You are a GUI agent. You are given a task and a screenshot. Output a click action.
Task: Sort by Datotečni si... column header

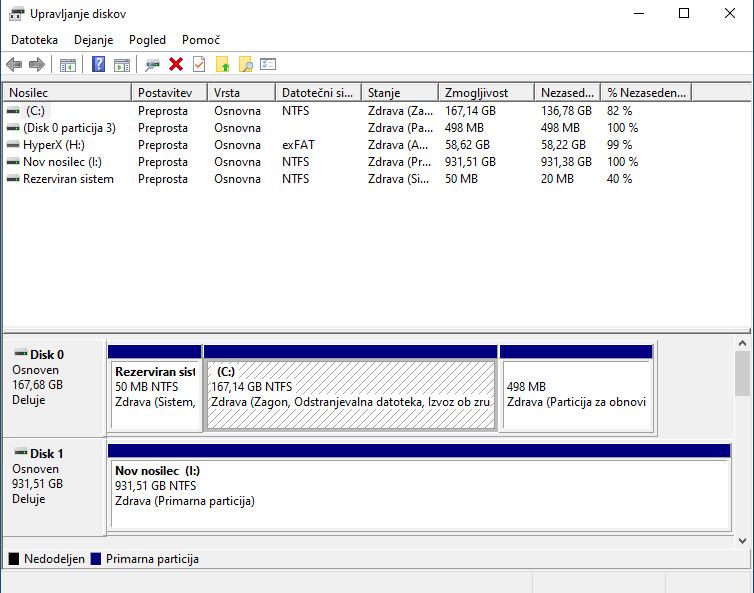tap(318, 92)
